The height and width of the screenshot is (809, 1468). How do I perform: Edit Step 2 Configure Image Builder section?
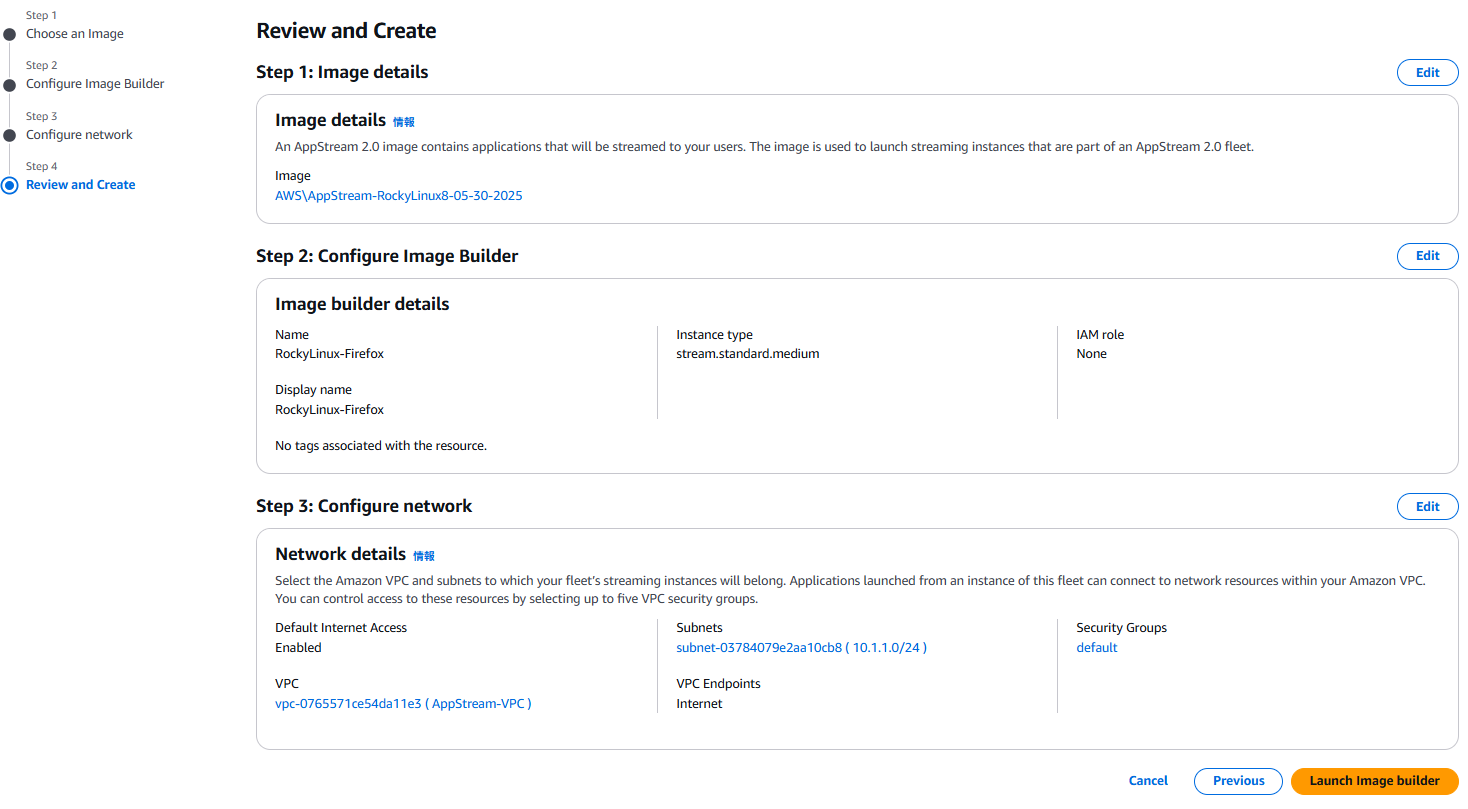(1427, 256)
